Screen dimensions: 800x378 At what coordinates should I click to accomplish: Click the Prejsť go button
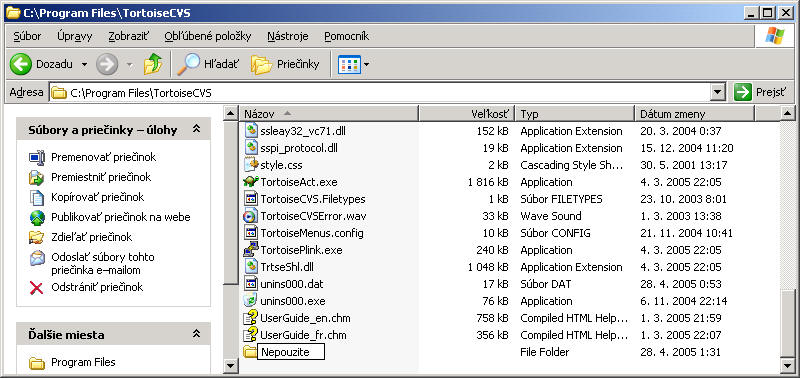[761, 93]
